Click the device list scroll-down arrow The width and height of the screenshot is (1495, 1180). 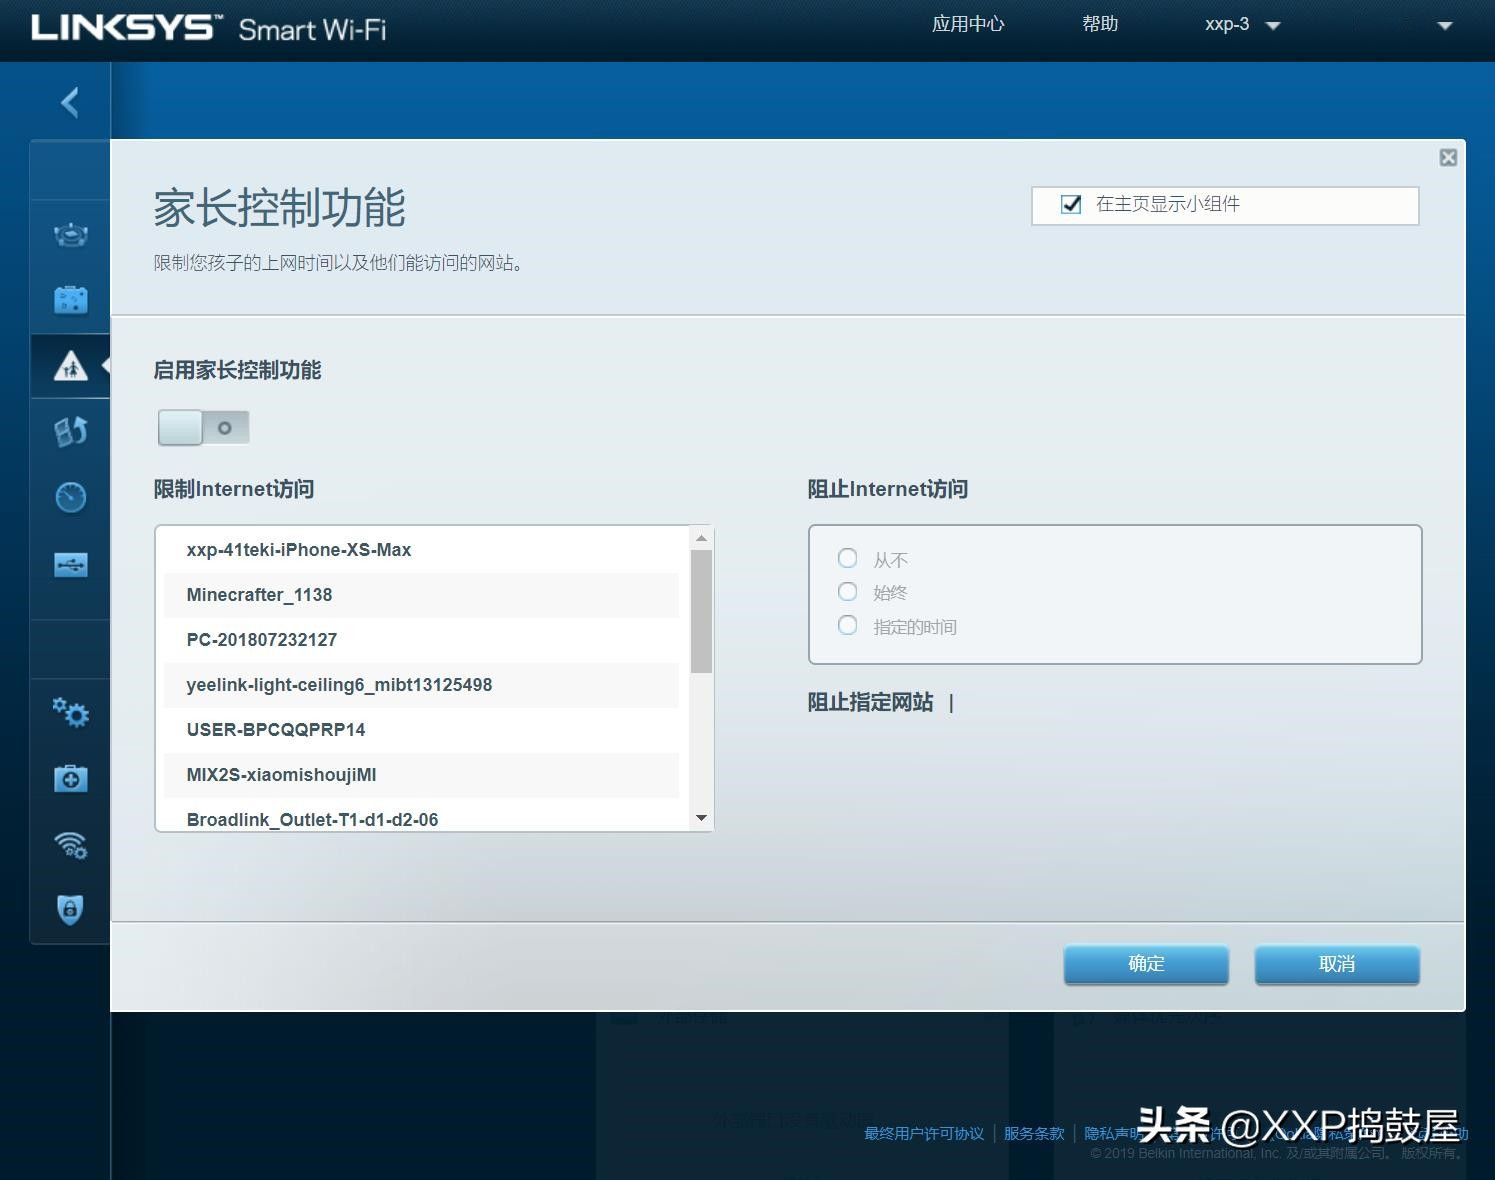(701, 818)
